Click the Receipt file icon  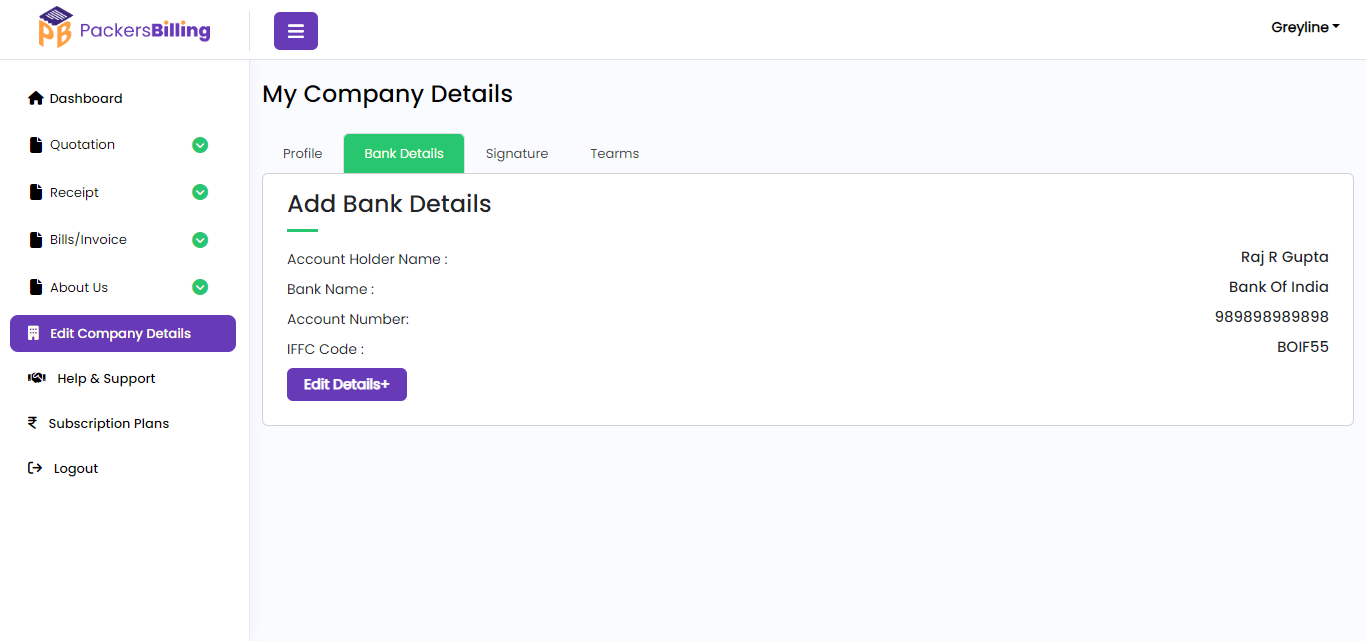coord(37,192)
